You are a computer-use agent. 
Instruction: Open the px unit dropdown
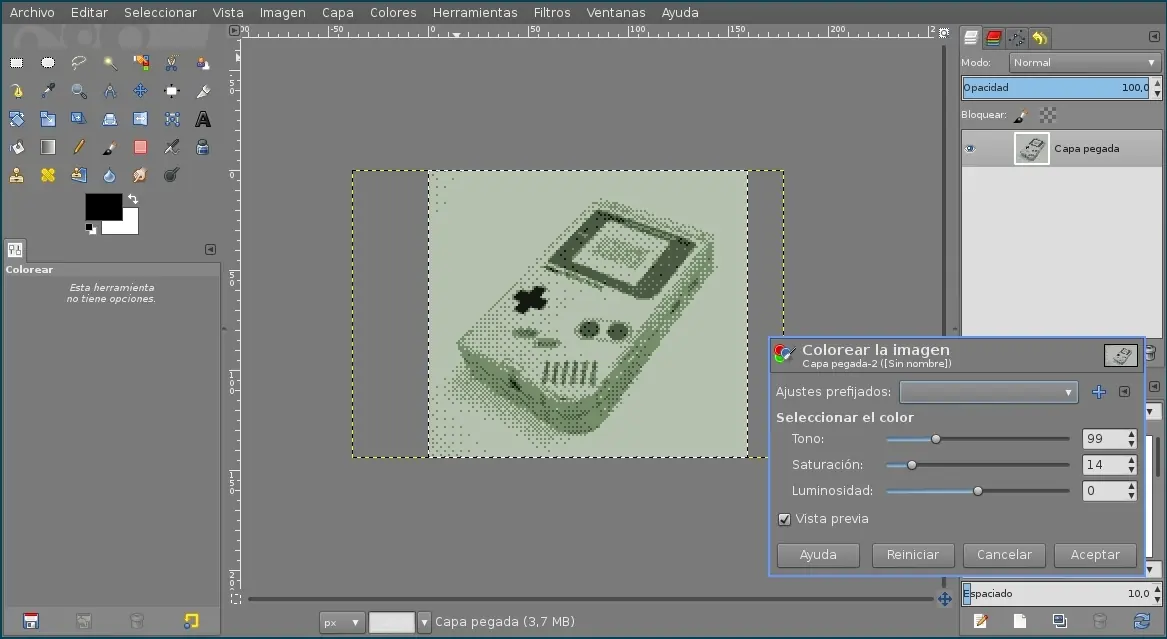point(341,622)
